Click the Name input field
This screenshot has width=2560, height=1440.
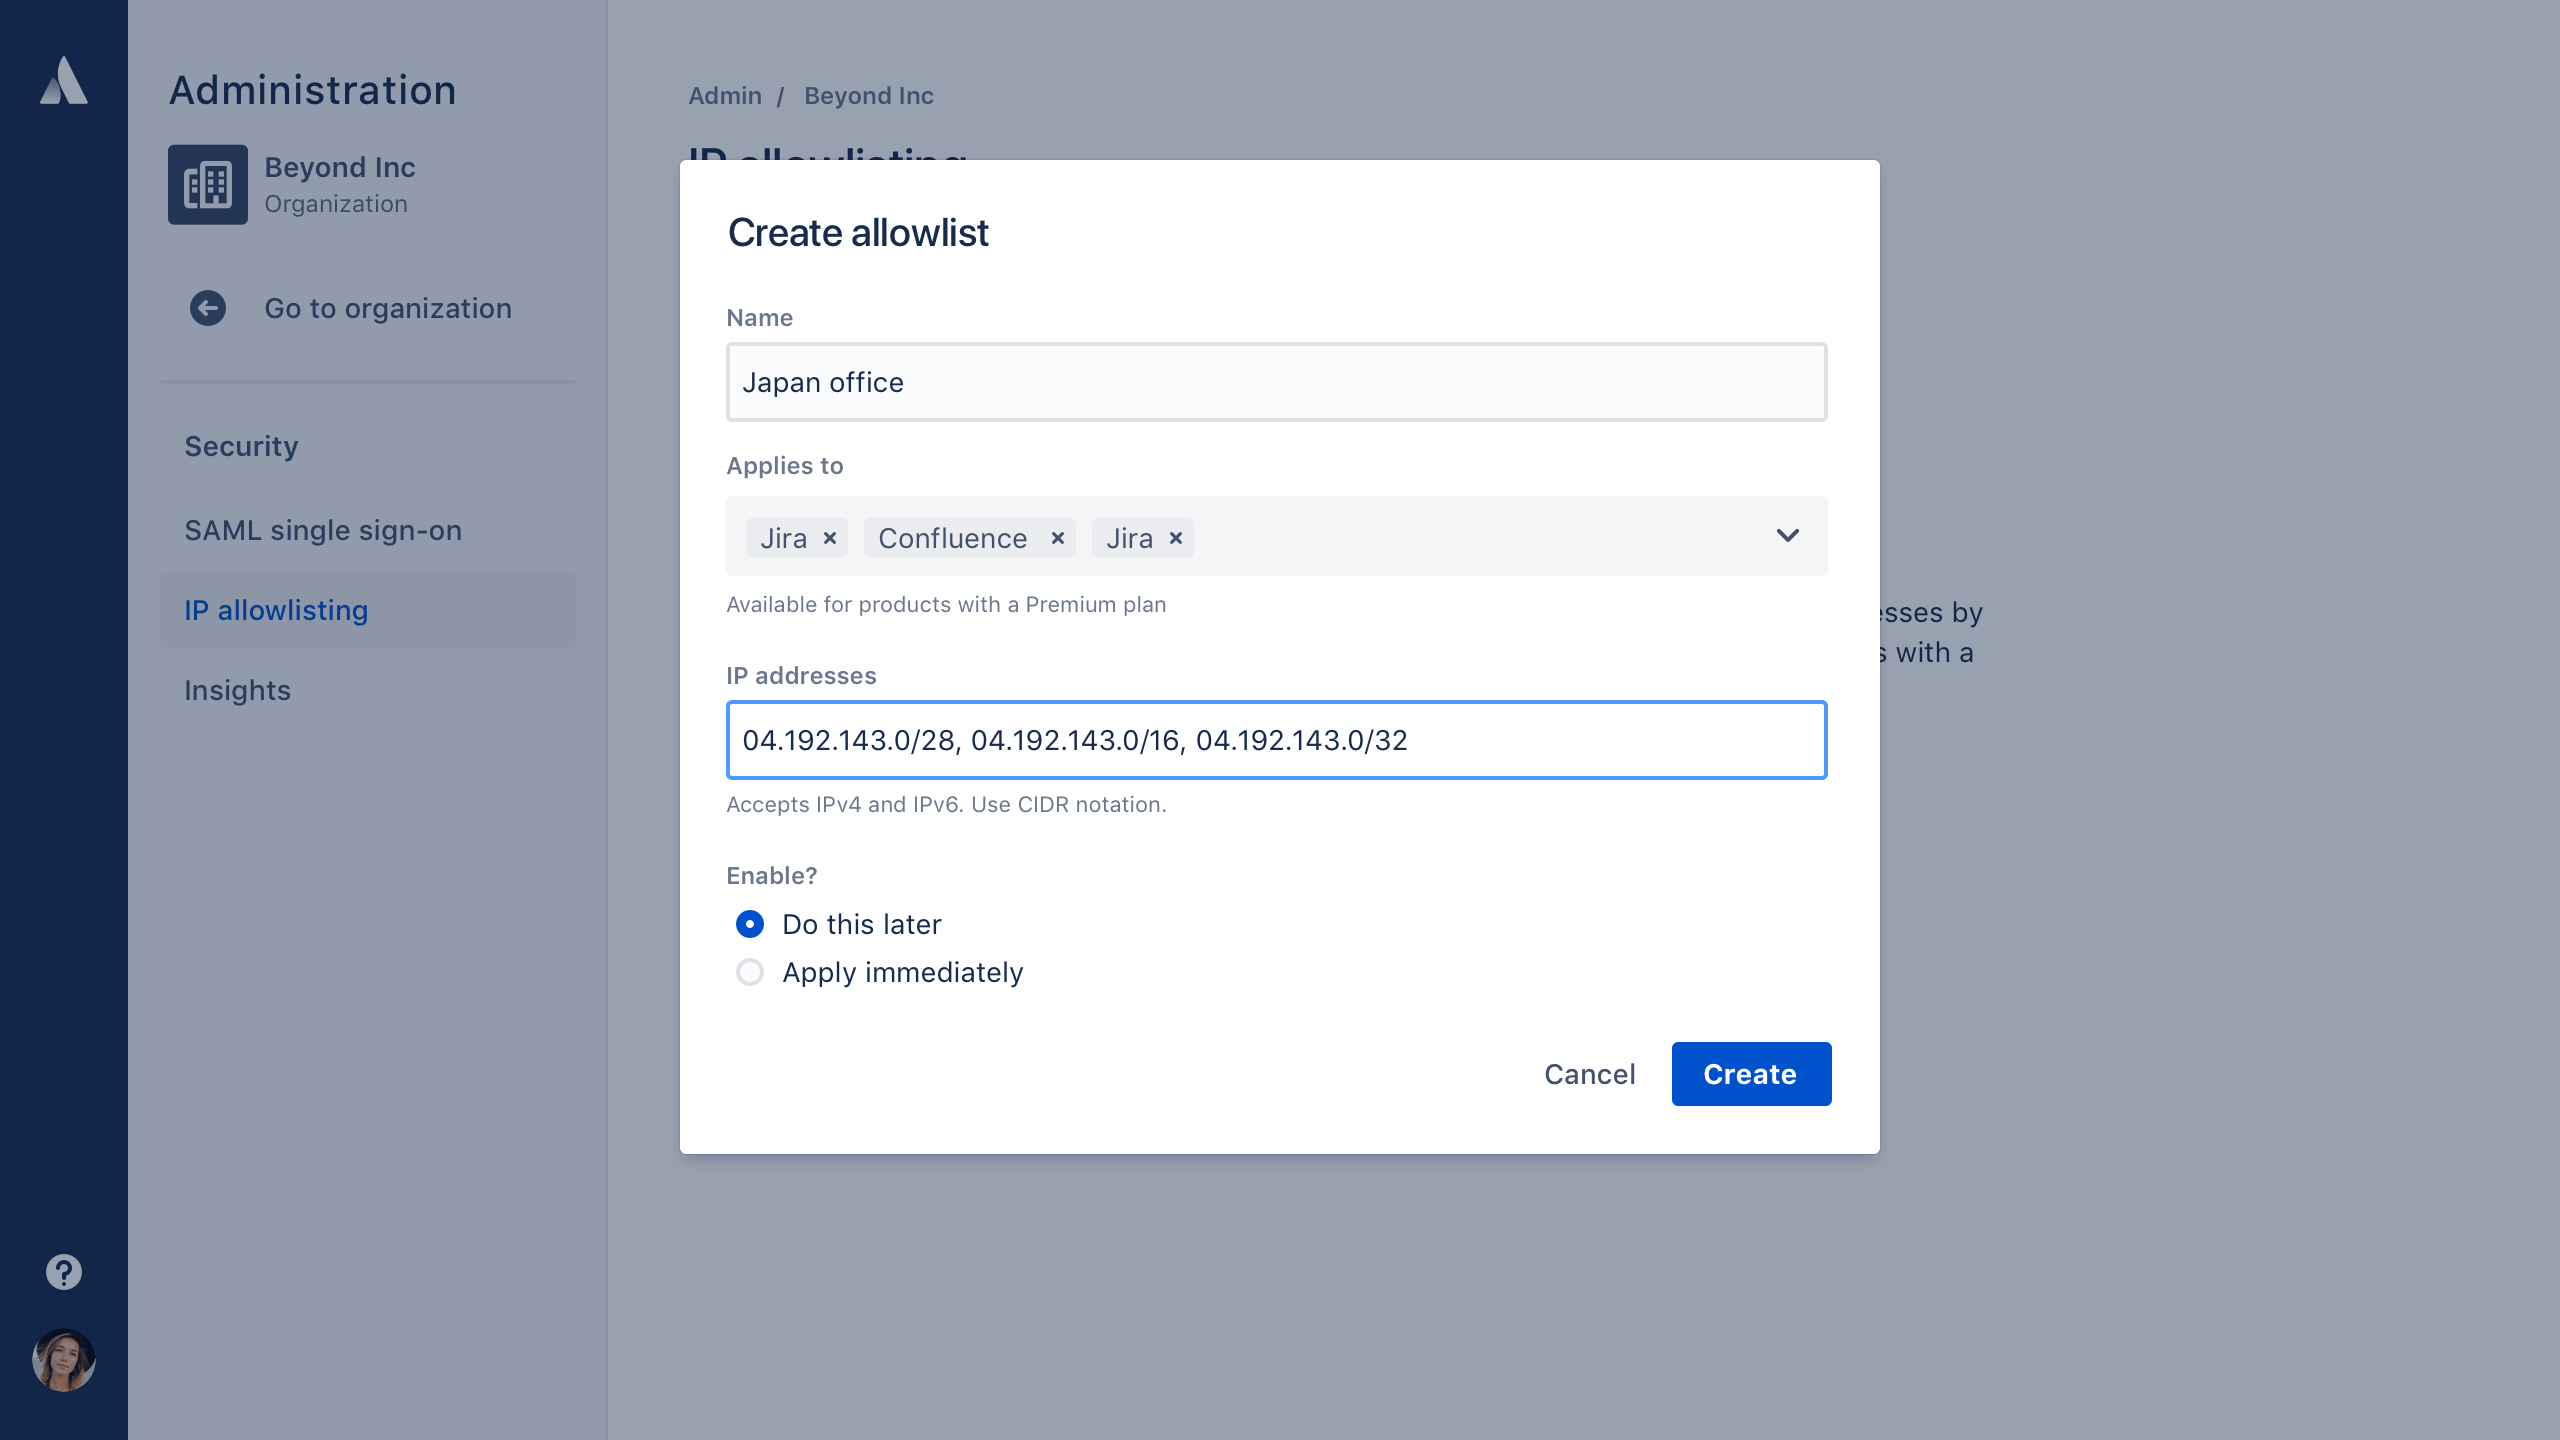[1276, 382]
